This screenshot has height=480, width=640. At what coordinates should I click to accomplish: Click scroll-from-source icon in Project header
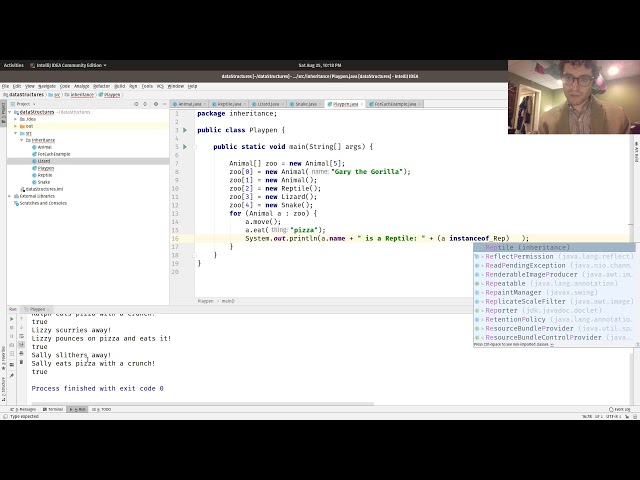pos(136,104)
